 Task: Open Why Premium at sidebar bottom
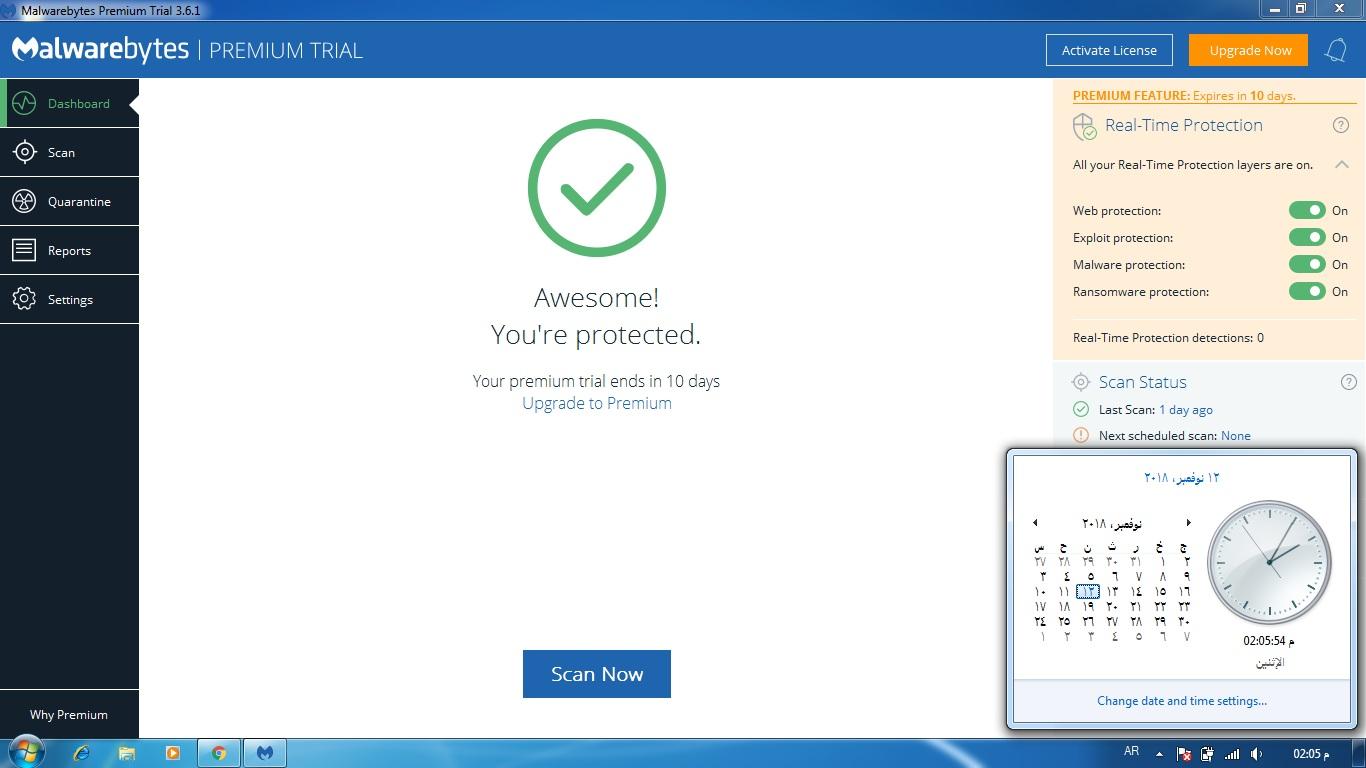pos(69,714)
